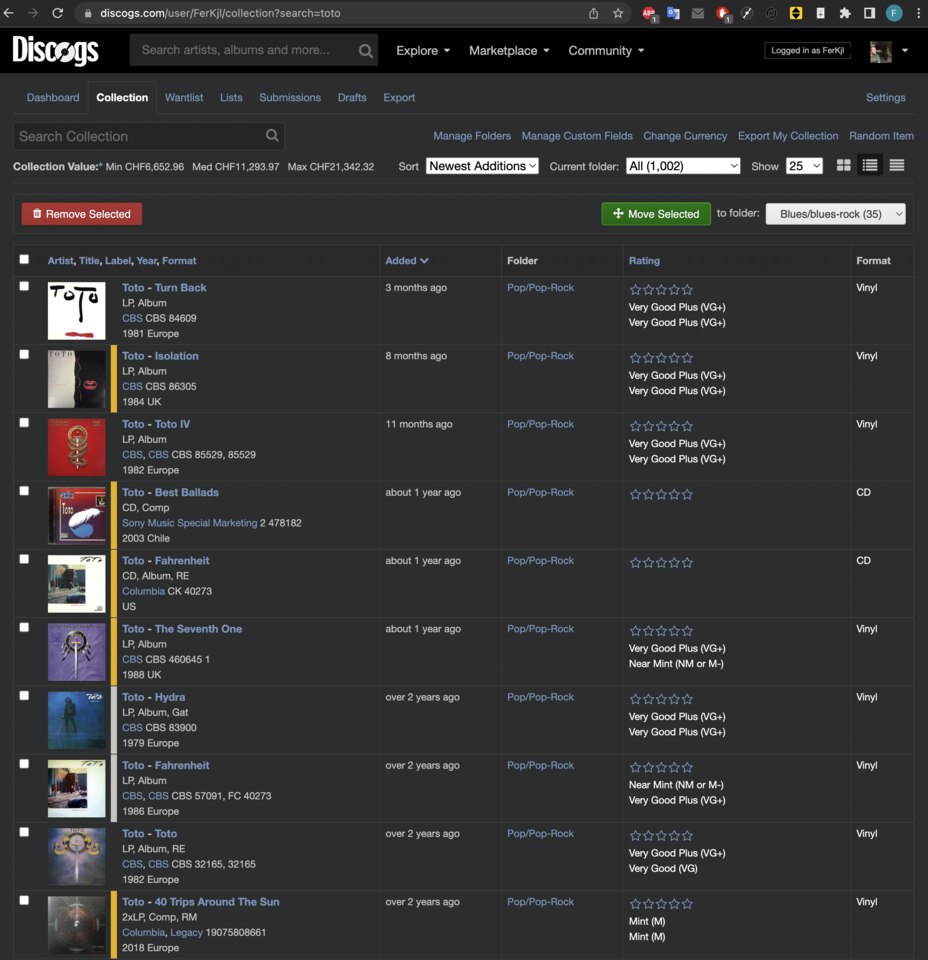Rate Toto - Turn Back with stars
The width and height of the screenshot is (928, 960).
click(x=661, y=290)
